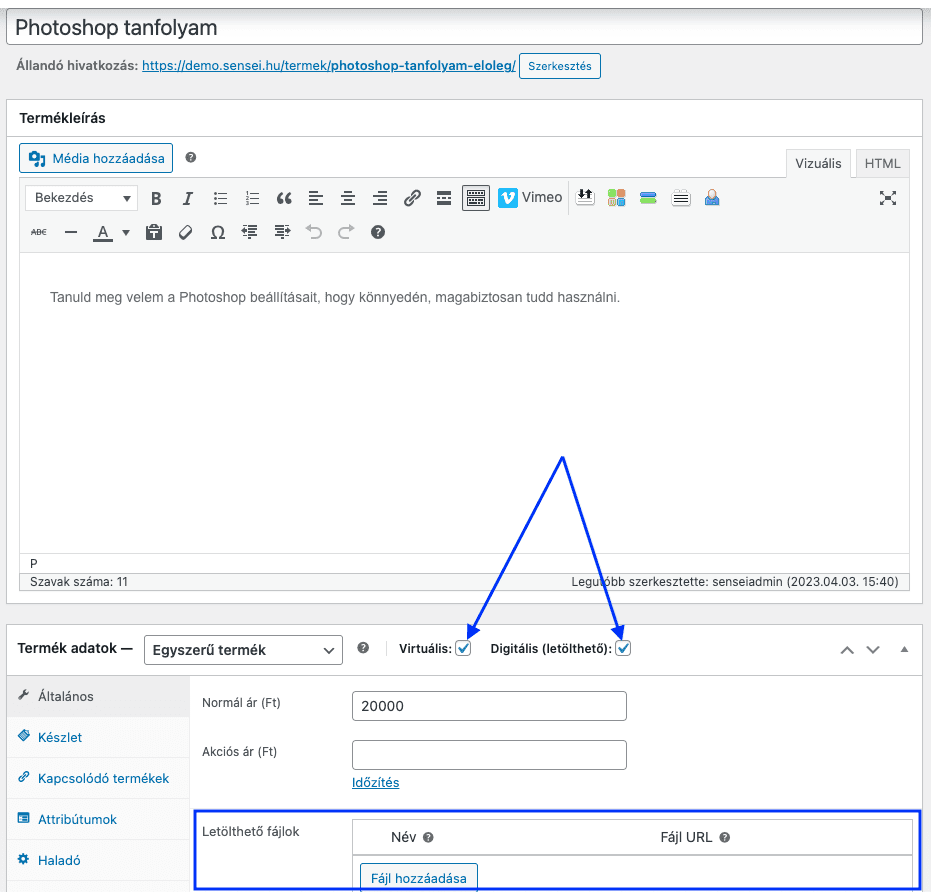Open the text color picker arrow

[x=126, y=233]
